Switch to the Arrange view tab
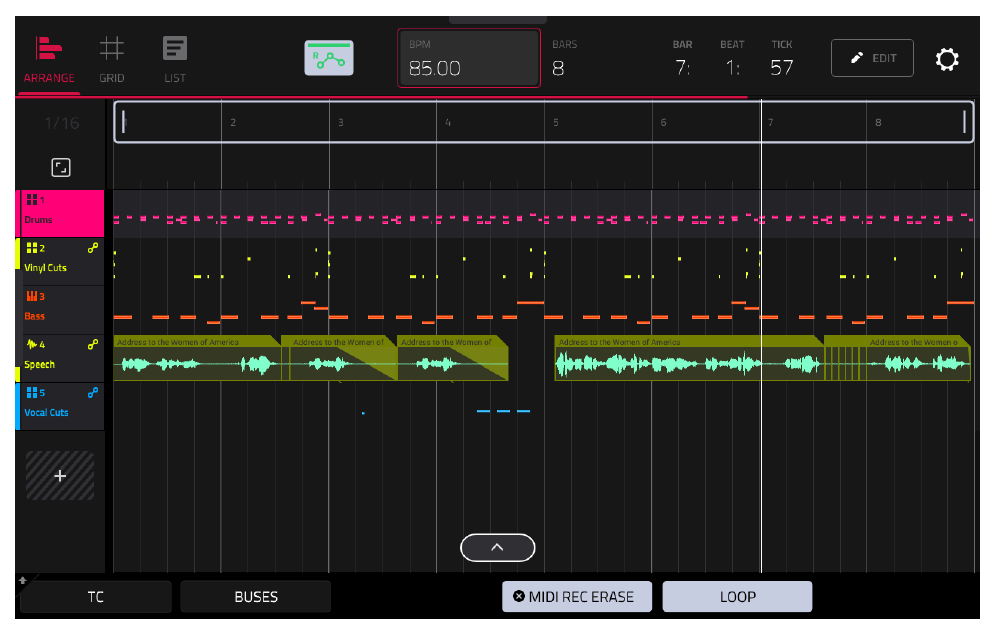 tap(49, 60)
